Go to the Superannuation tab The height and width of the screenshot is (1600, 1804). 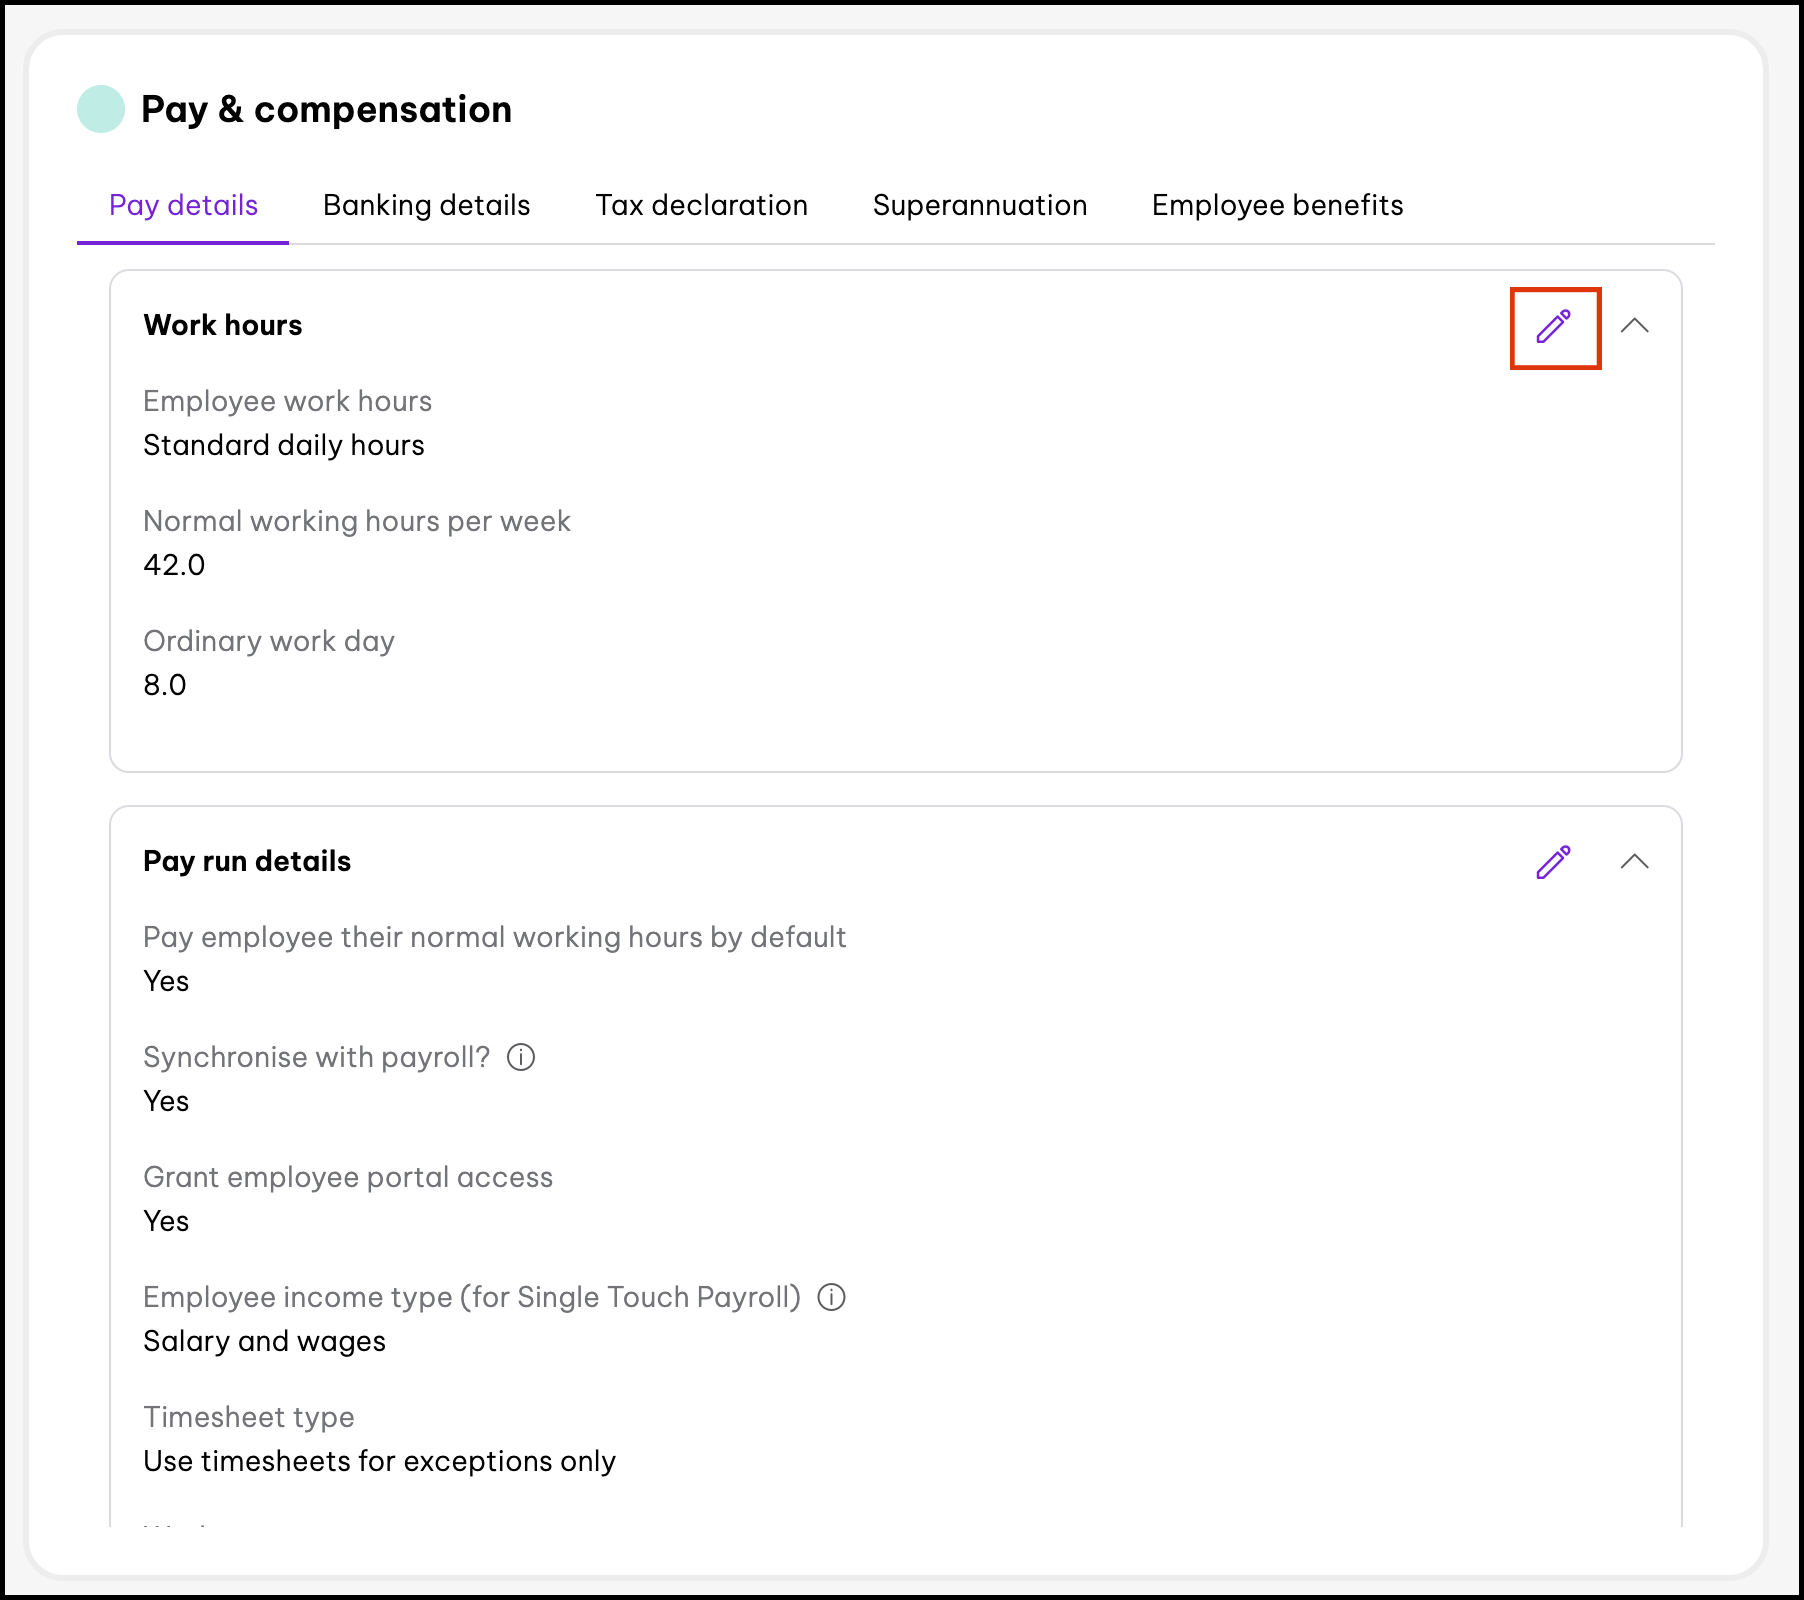(979, 205)
